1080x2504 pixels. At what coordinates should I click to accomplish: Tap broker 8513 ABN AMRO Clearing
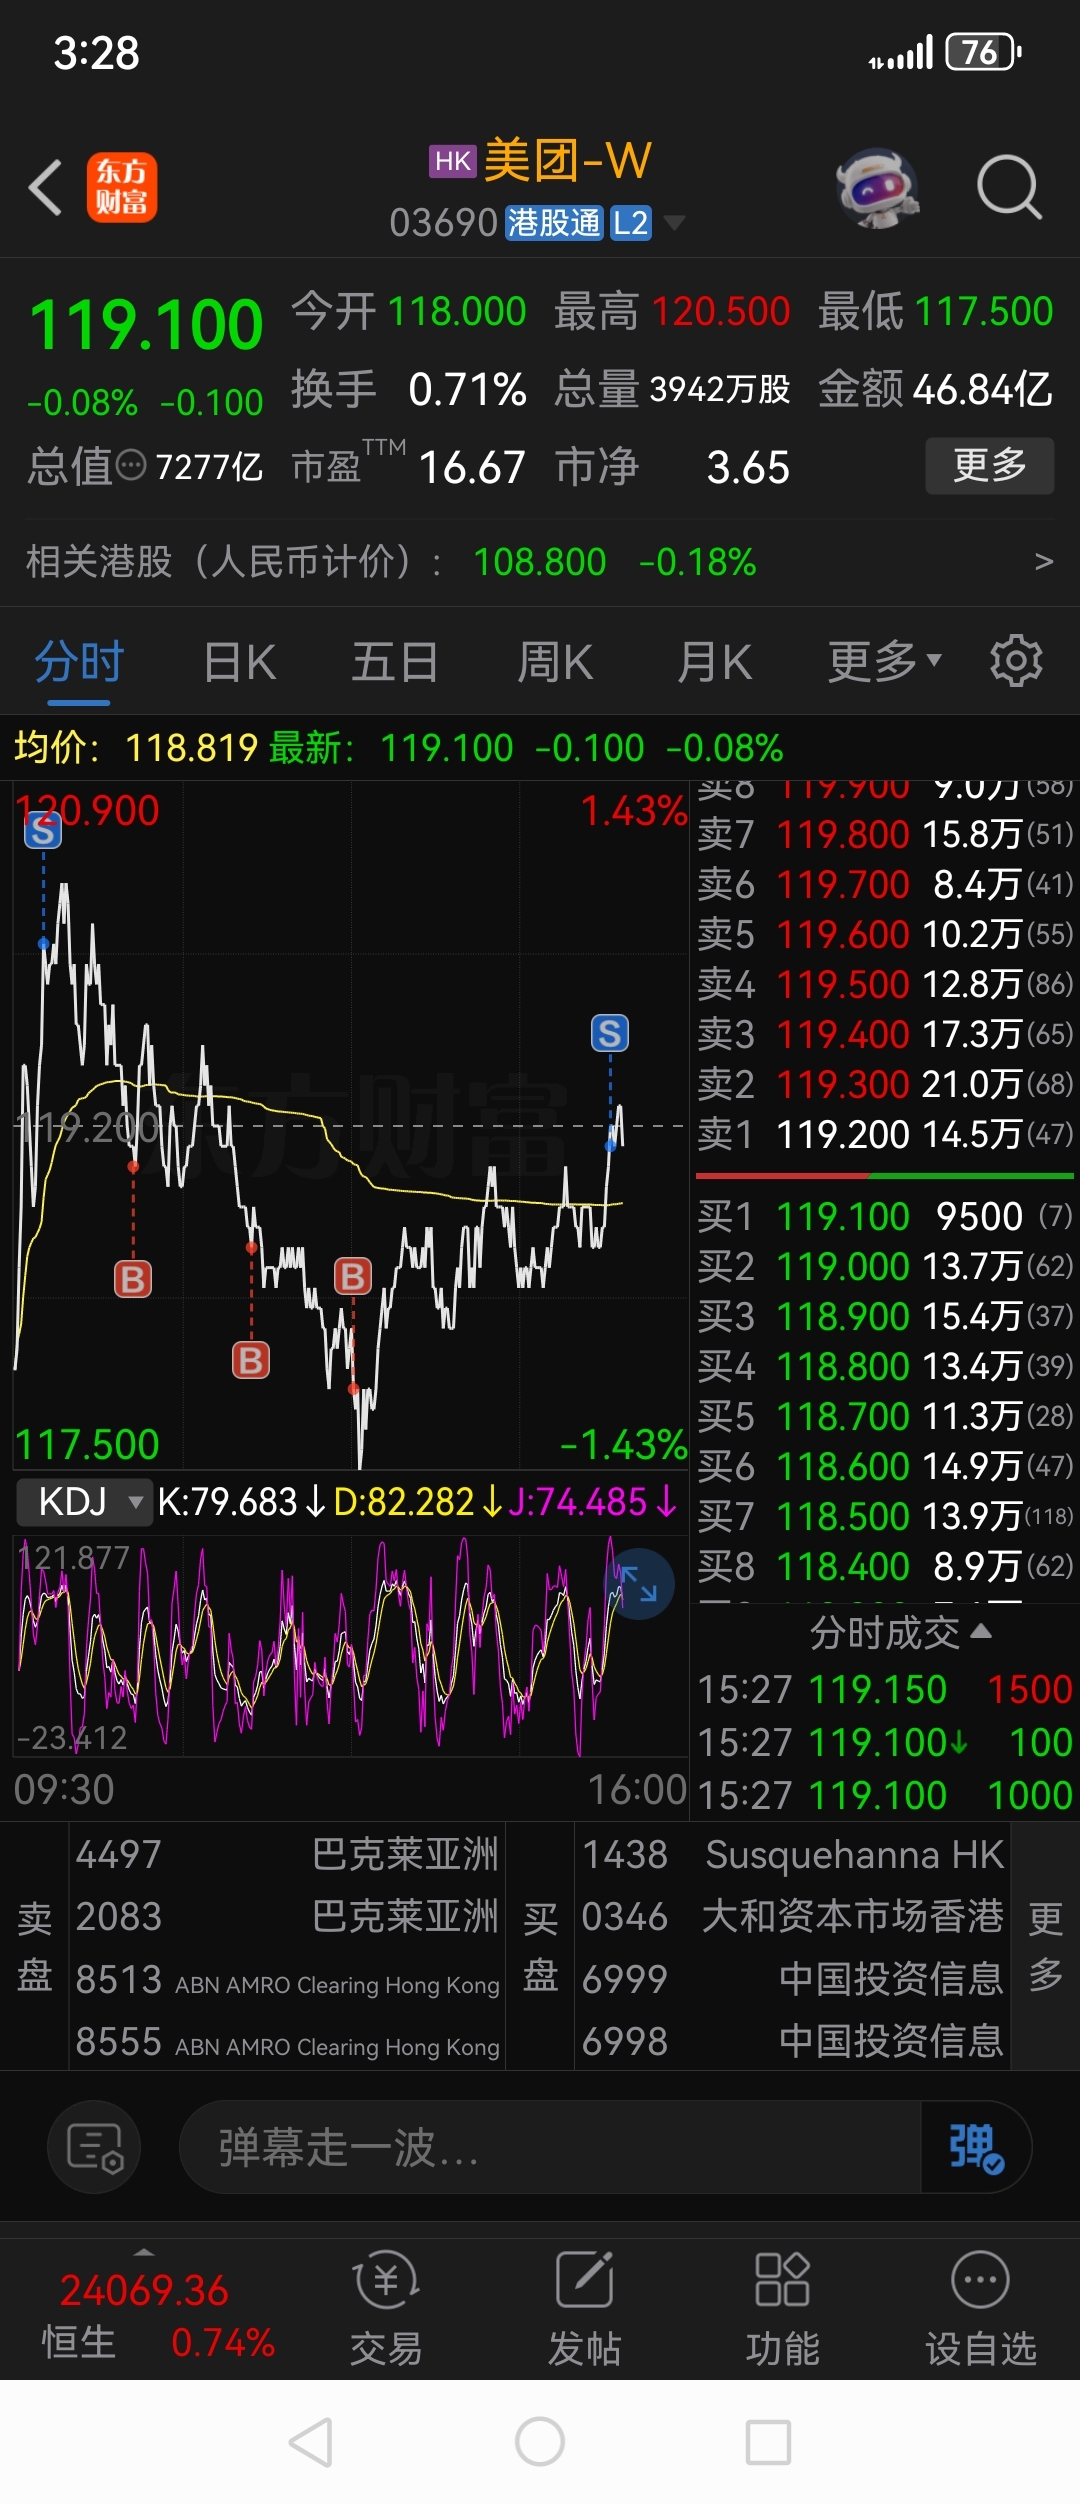coord(287,1980)
